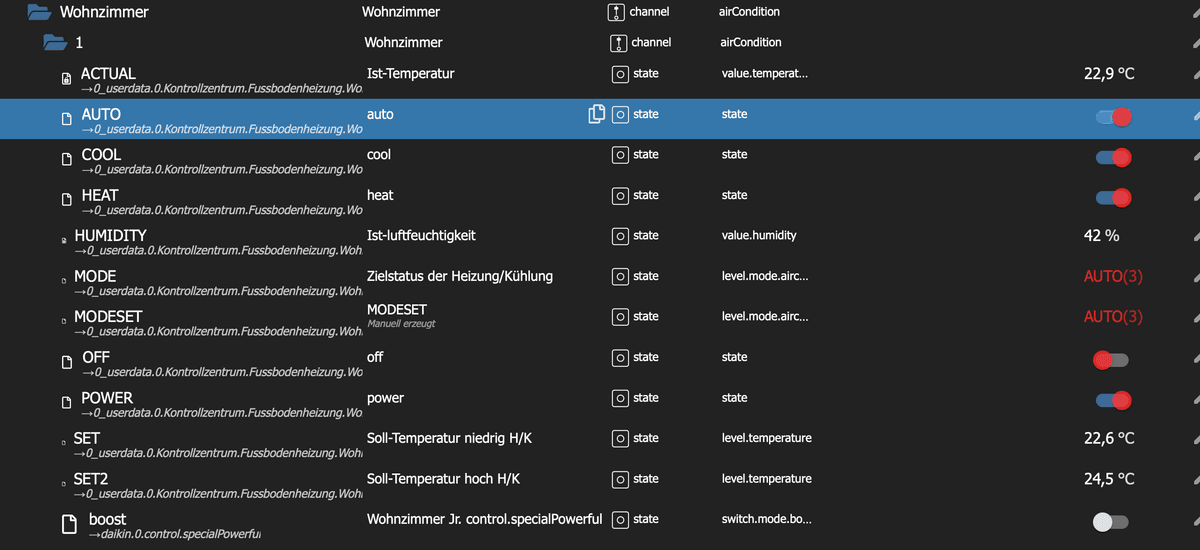Select the SET2 tree item
Image resolution: width=1200 pixels, height=550 pixels.
91,479
